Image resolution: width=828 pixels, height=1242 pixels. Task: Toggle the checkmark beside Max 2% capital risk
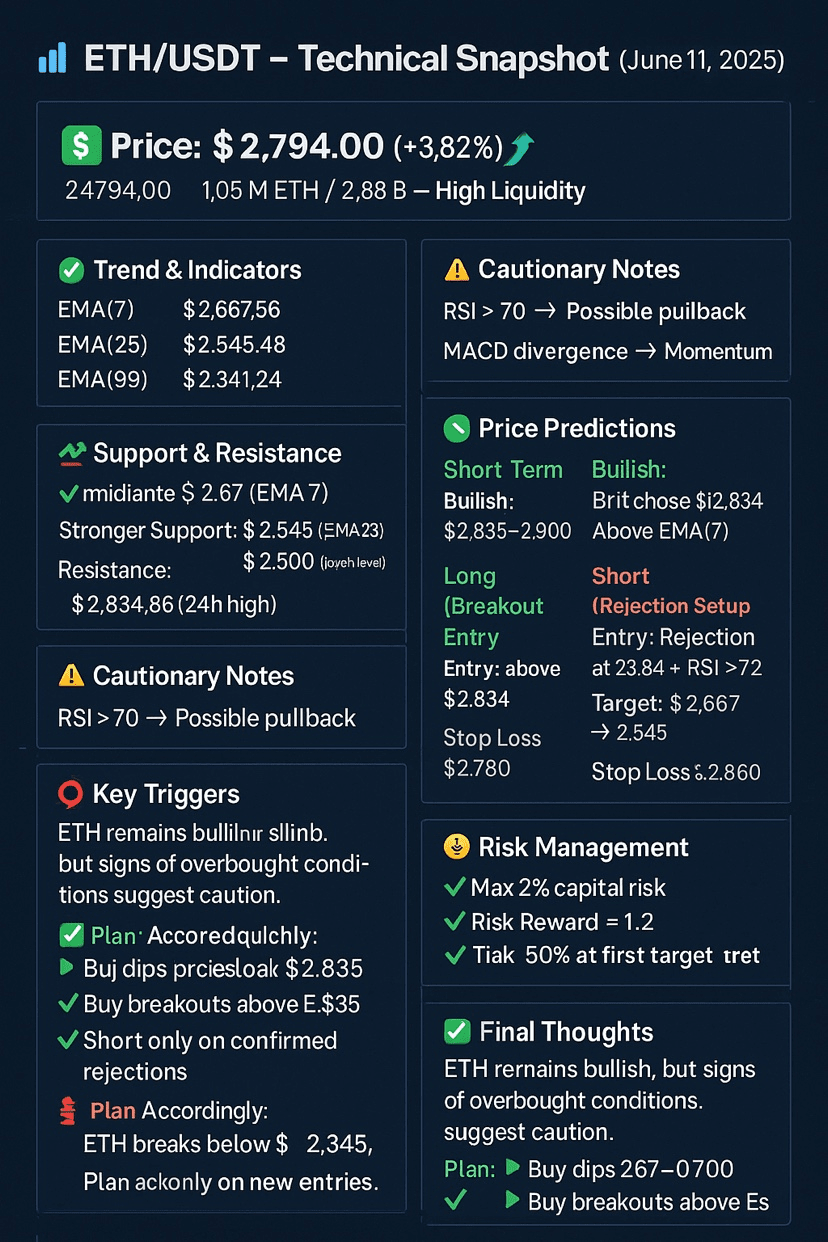point(454,888)
